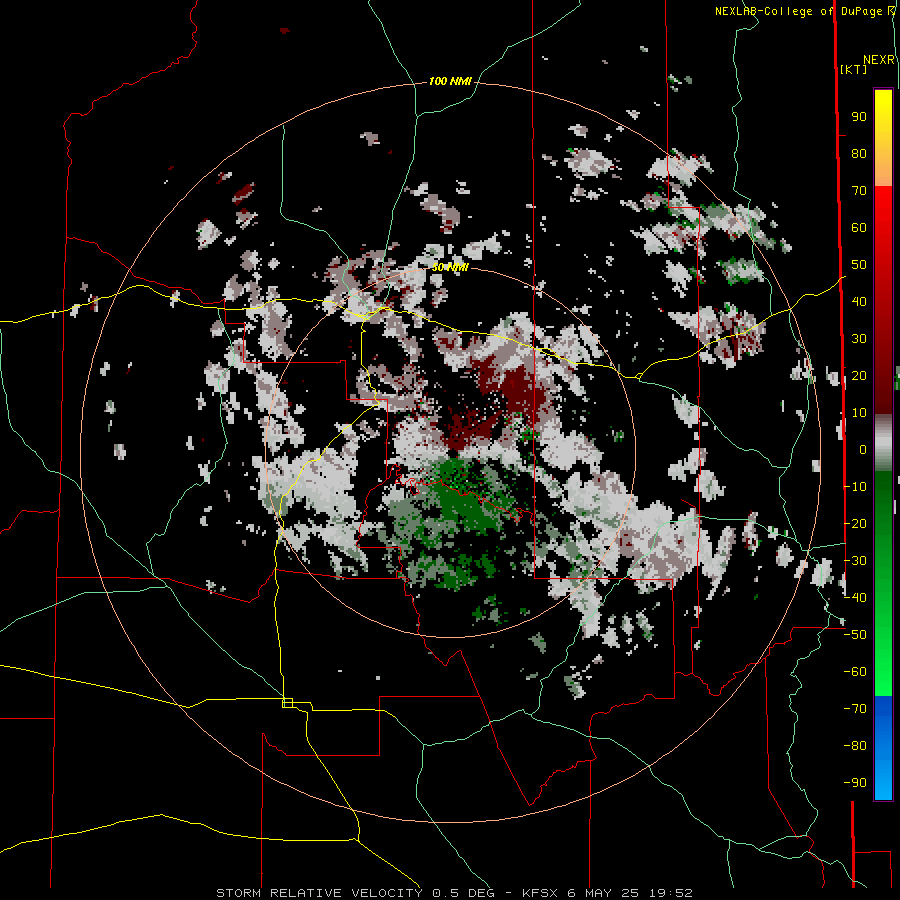Click the 0 value on velocity scale

(x=863, y=449)
